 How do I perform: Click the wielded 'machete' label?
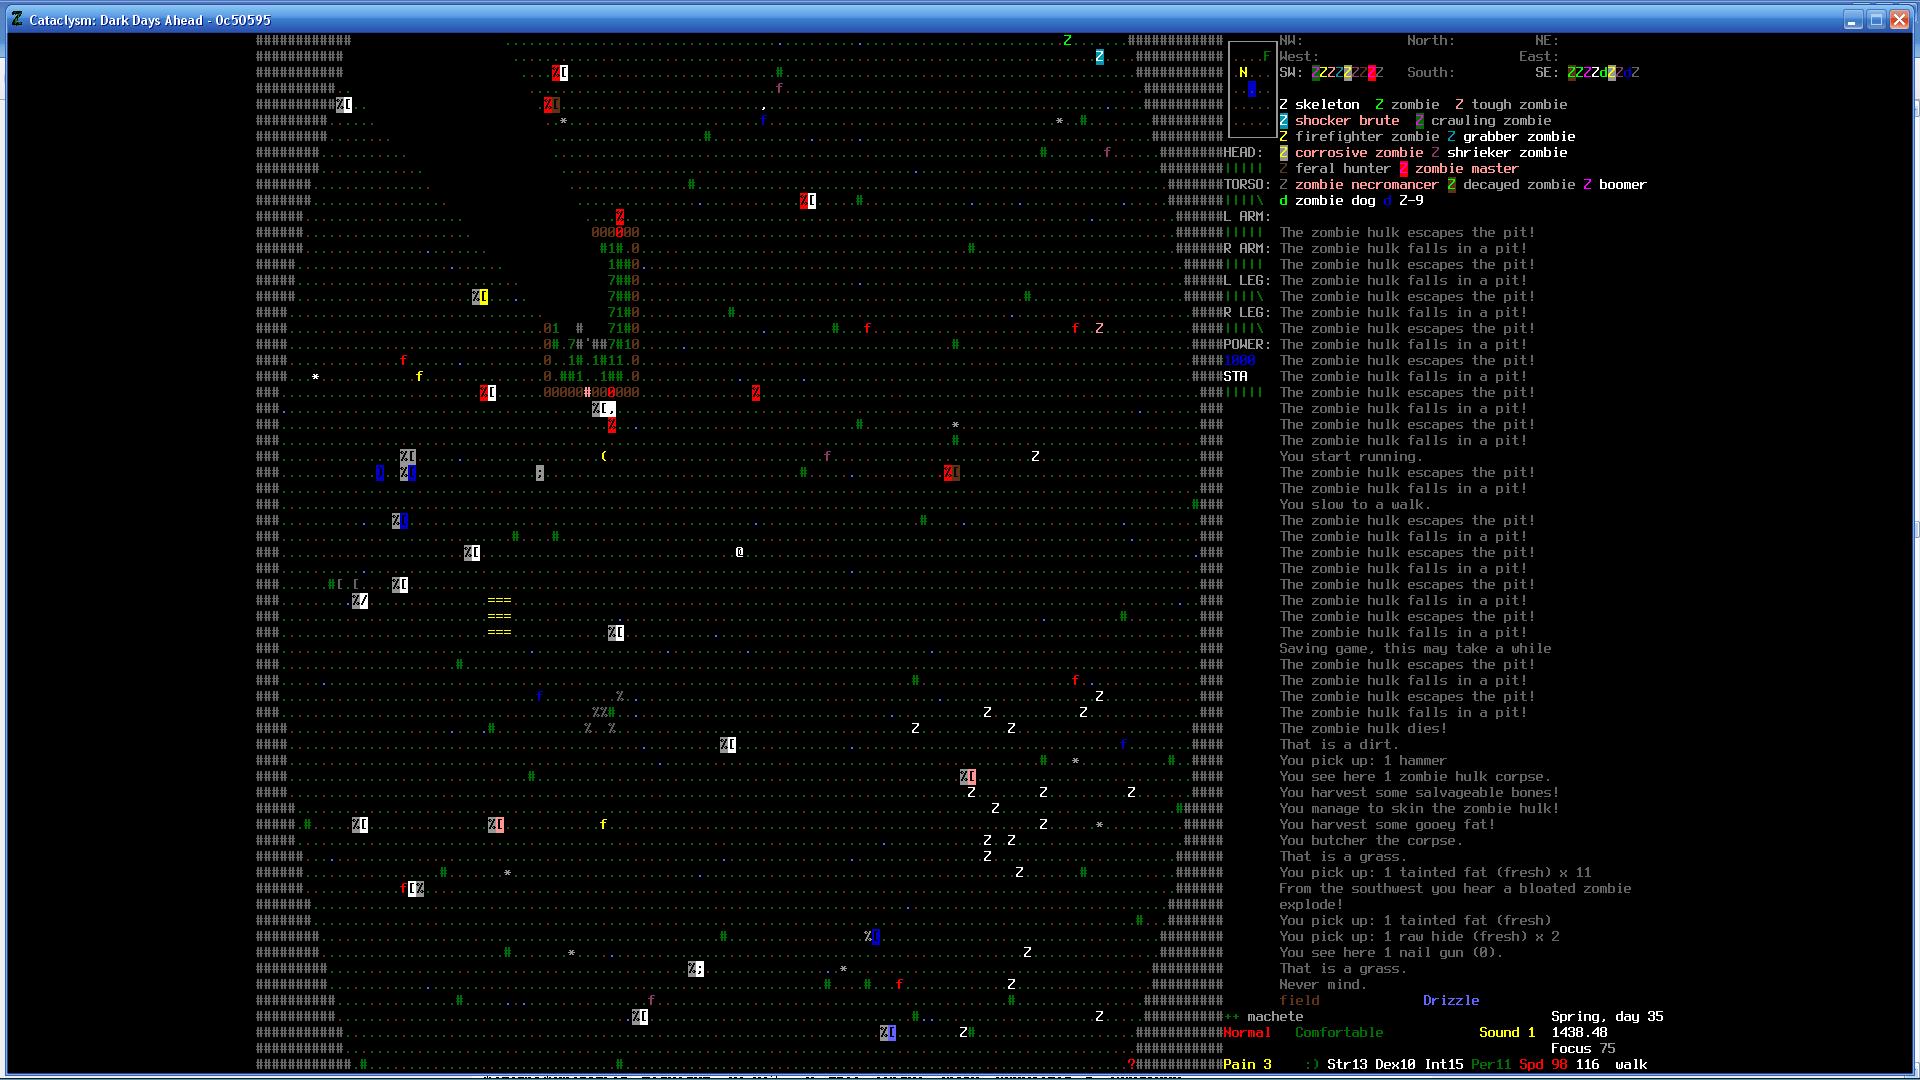click(x=1275, y=1016)
